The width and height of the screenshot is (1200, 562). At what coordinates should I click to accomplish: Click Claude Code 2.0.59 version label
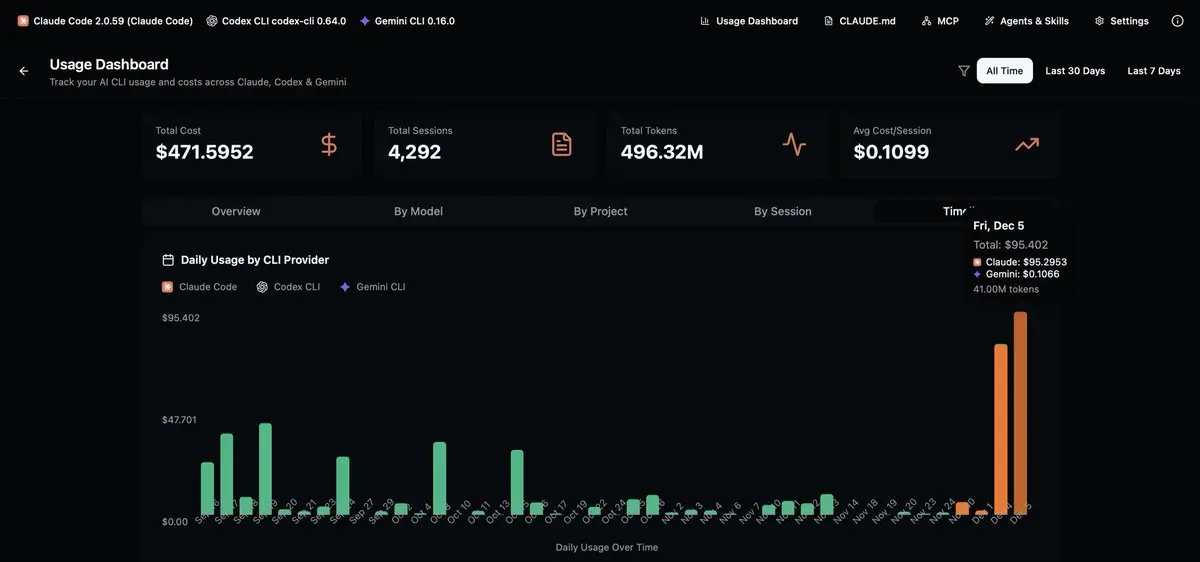pyautogui.click(x=113, y=21)
